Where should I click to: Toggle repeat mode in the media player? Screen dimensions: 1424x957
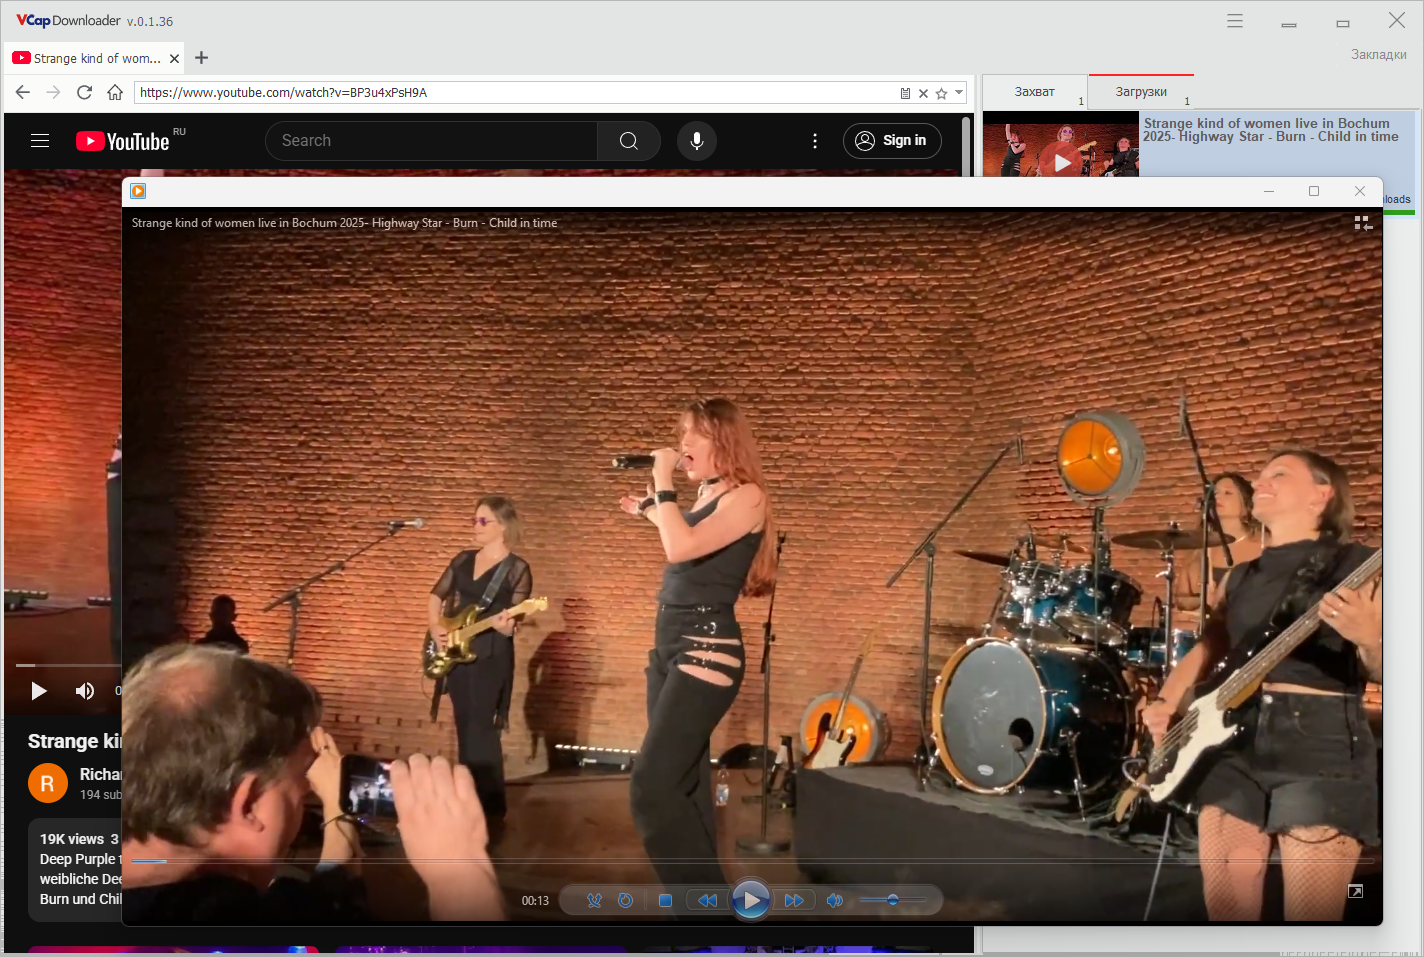coord(626,901)
